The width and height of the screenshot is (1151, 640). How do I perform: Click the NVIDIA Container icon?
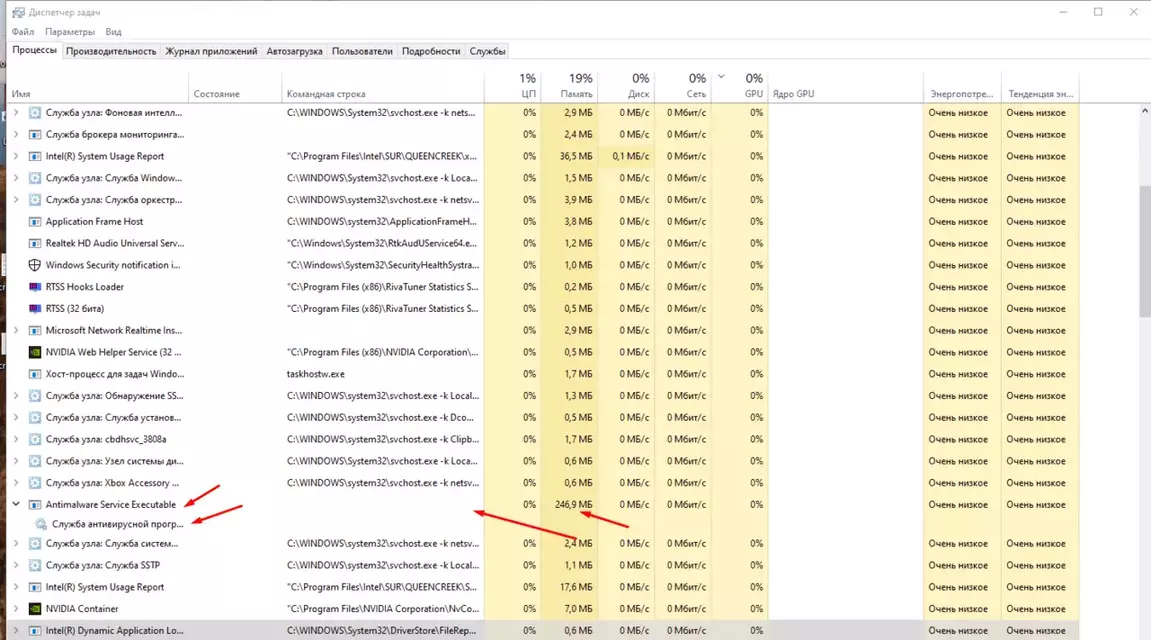[x=35, y=608]
